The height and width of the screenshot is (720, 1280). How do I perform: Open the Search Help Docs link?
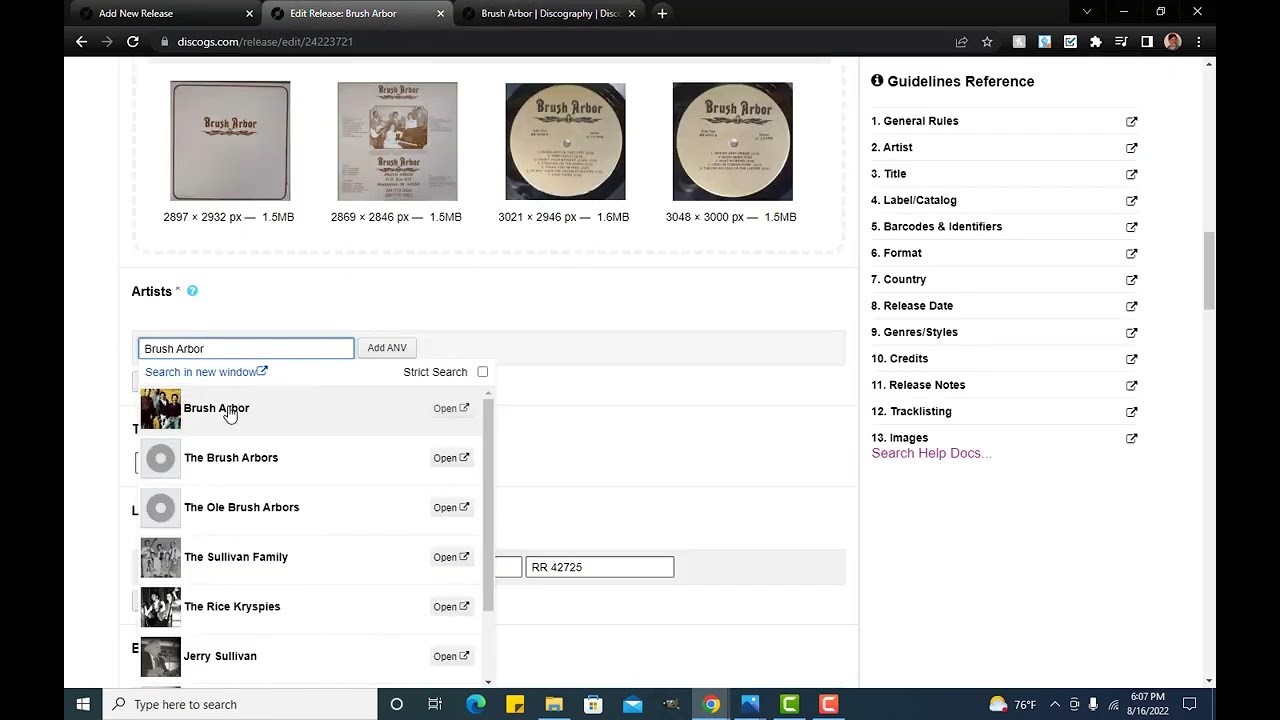point(931,453)
